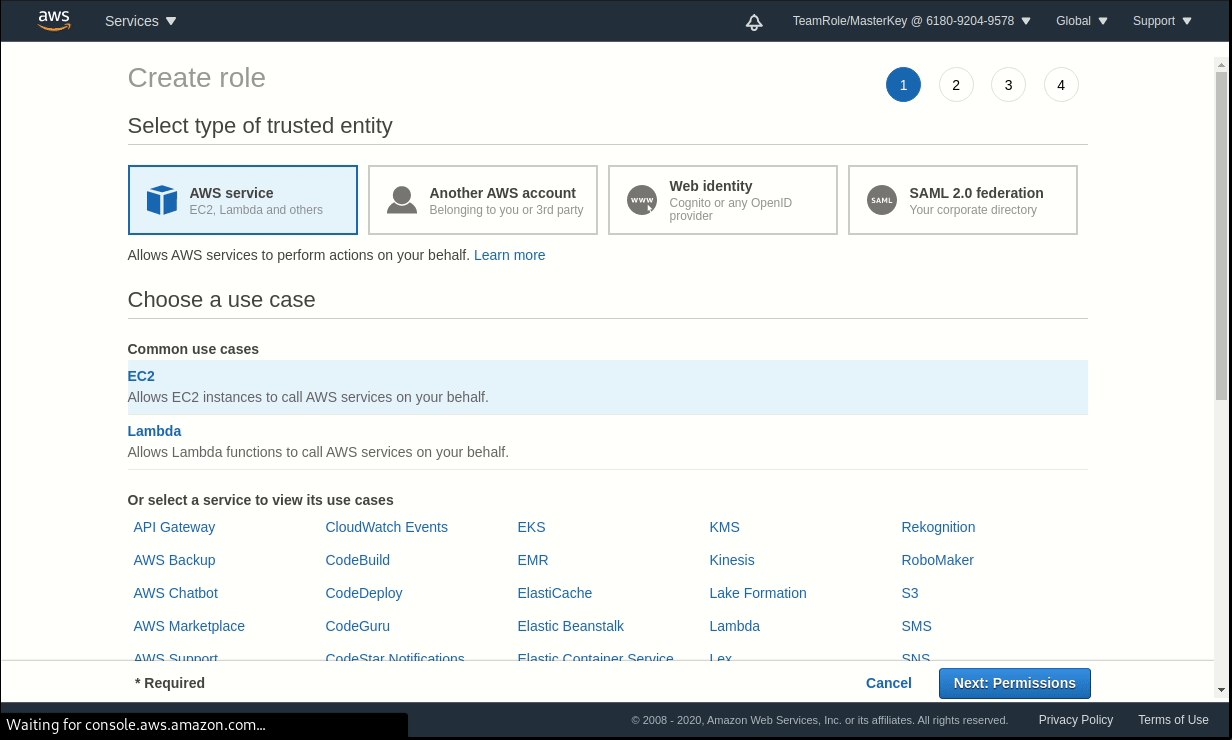
Task: Click the Web identity www icon
Action: (x=642, y=200)
